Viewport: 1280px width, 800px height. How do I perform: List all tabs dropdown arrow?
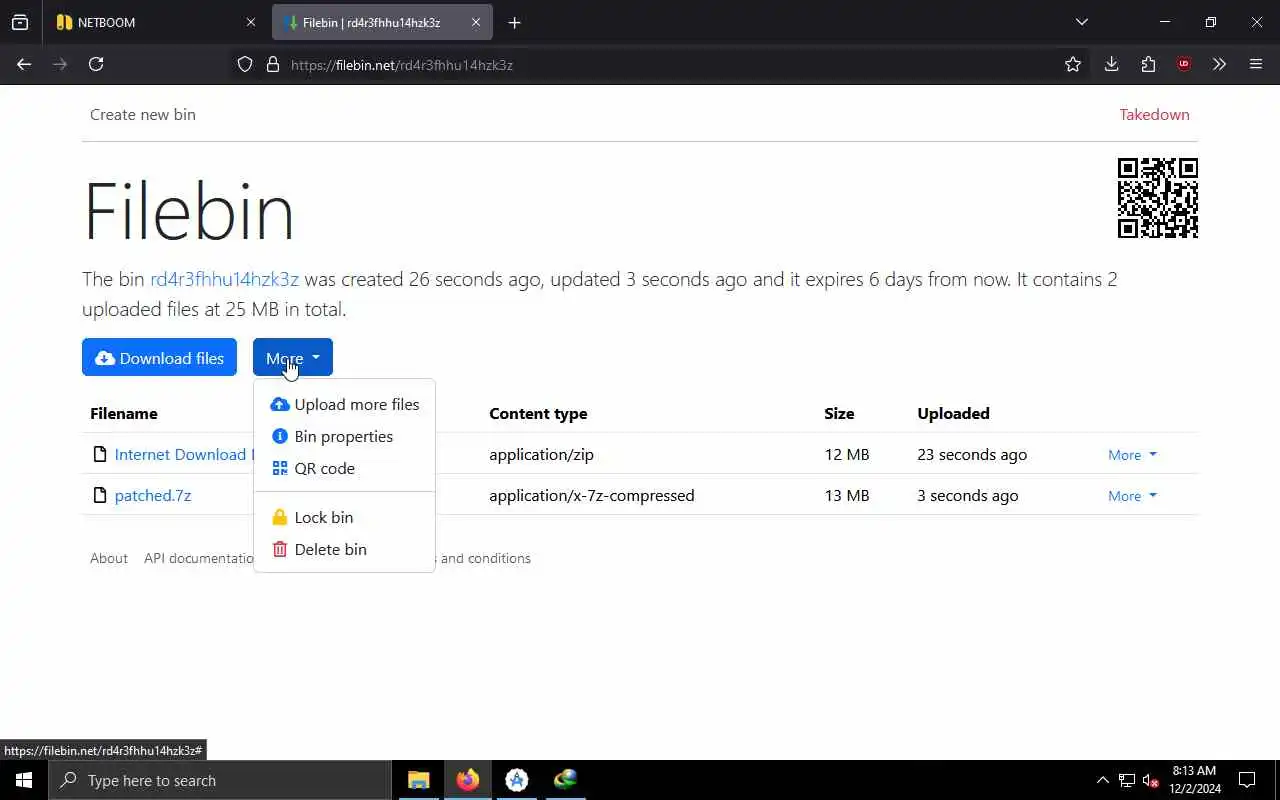coord(1081,22)
